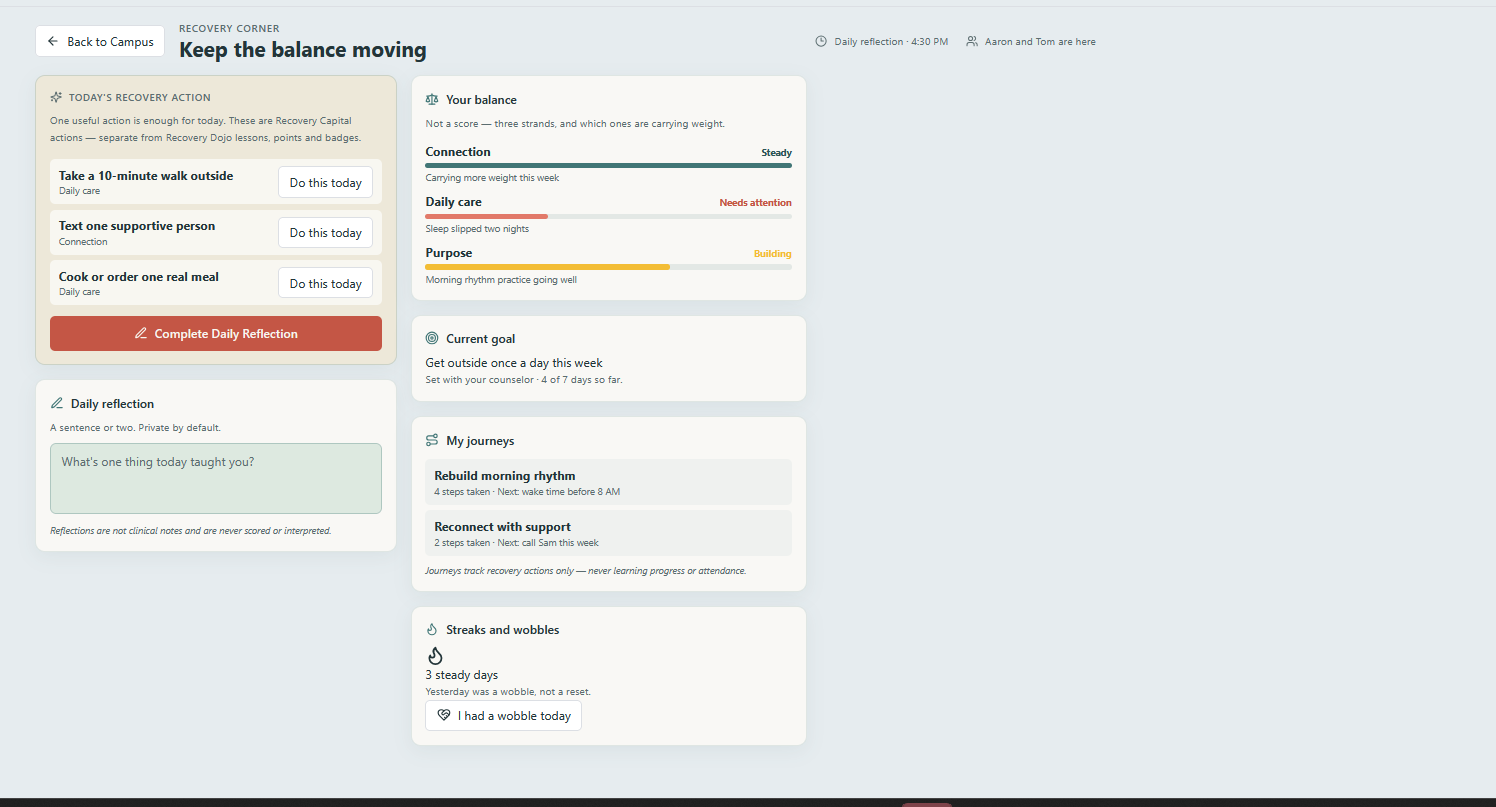Click the Building status label
1496x807 pixels.
click(772, 254)
